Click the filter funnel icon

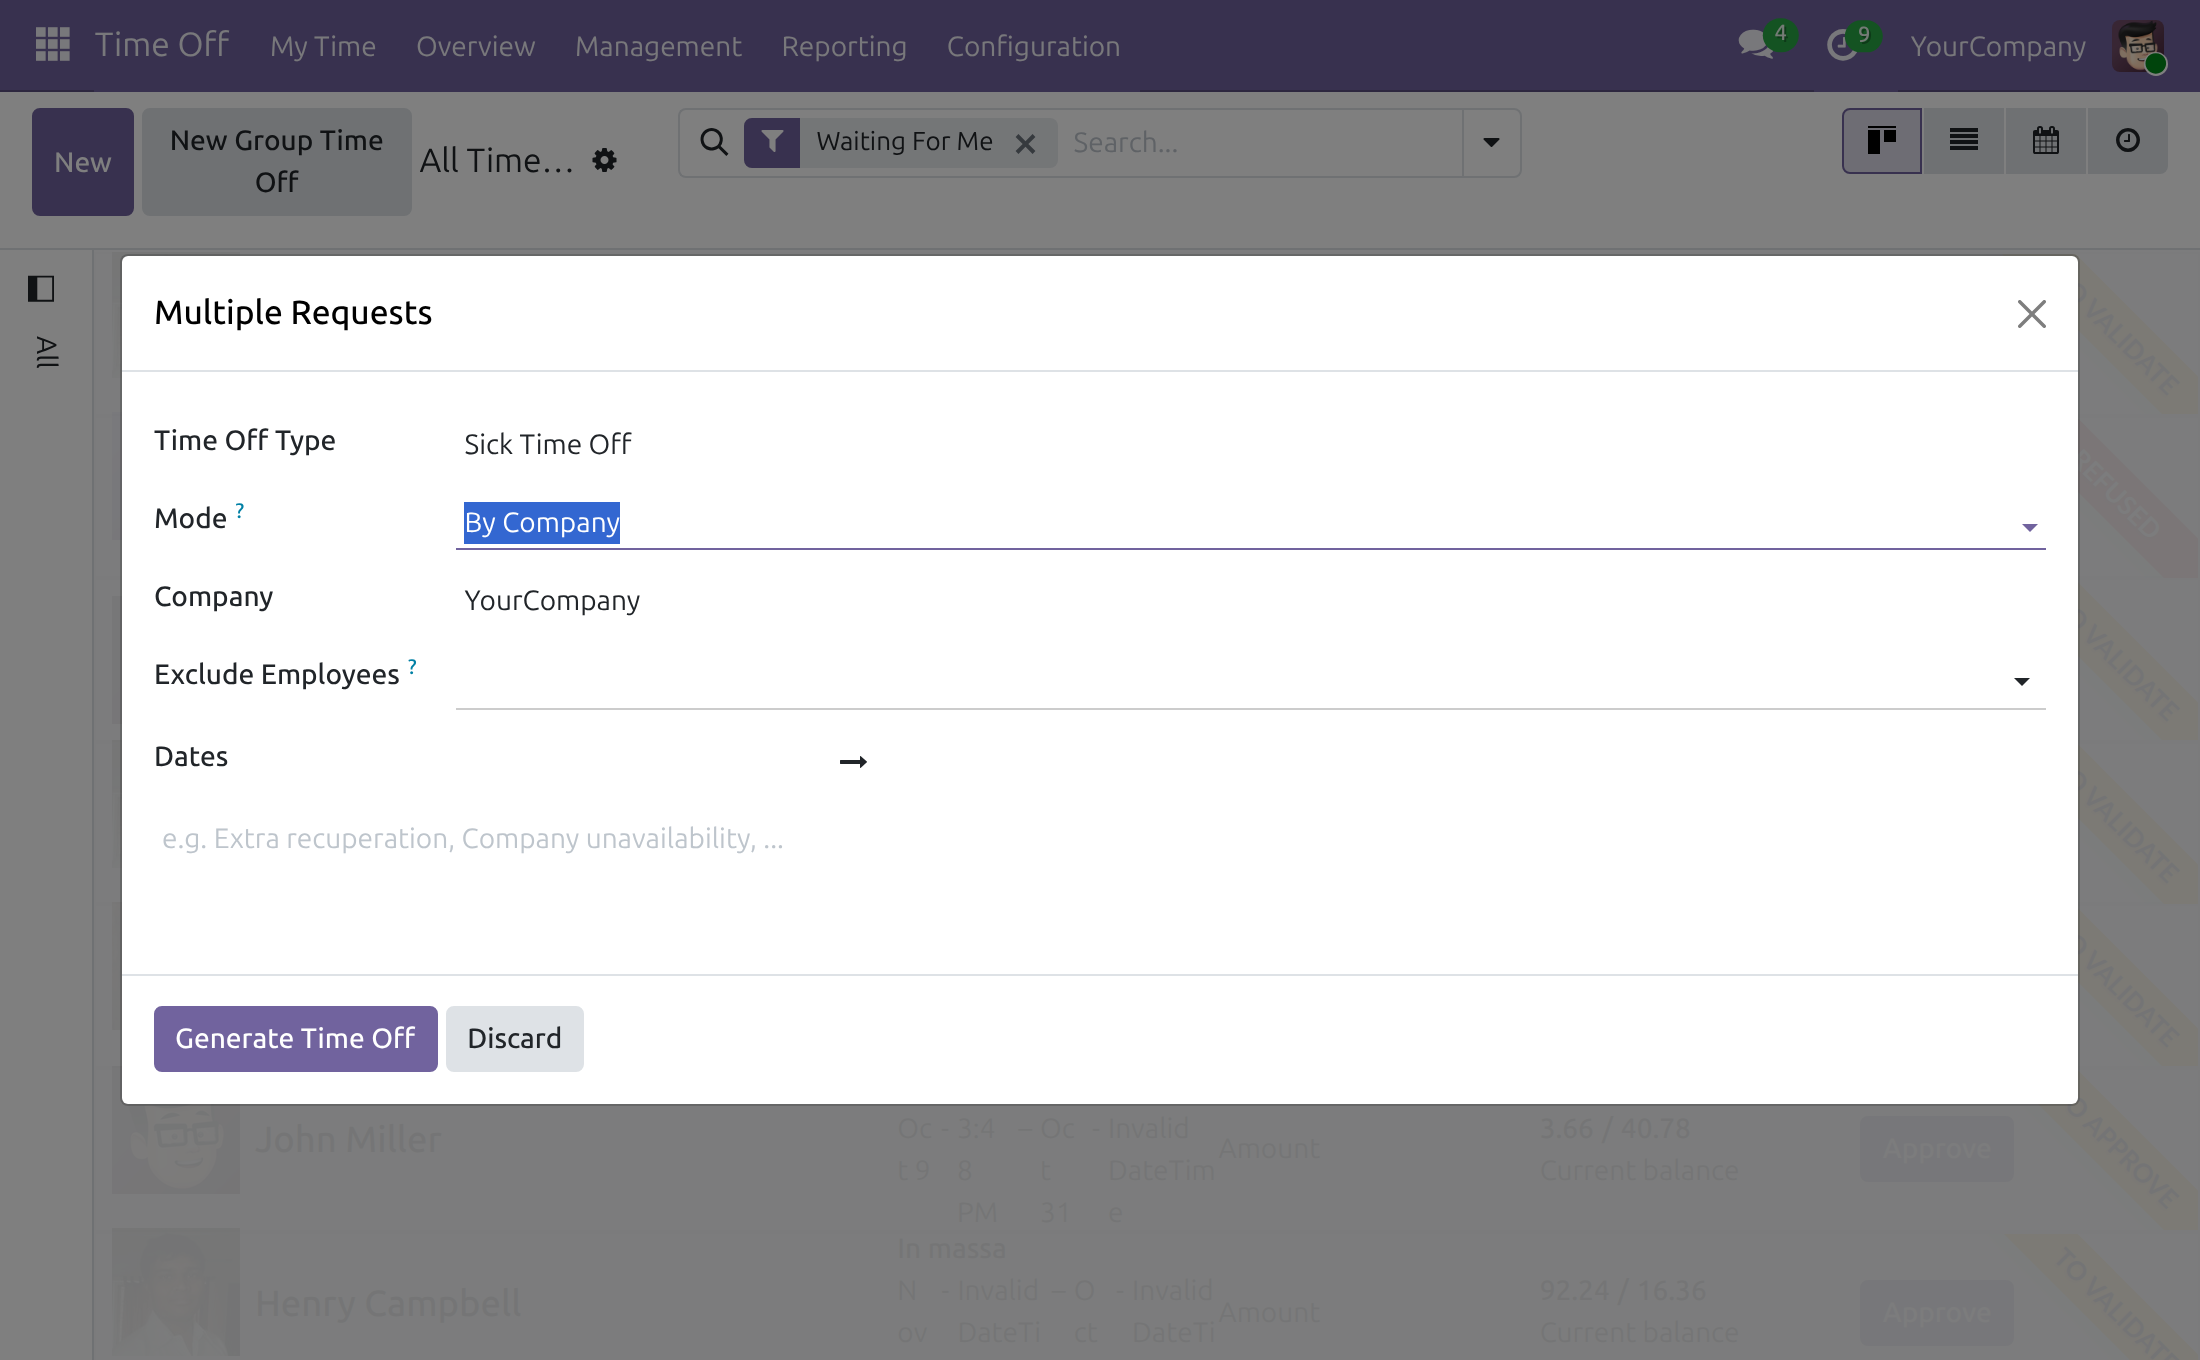click(772, 142)
